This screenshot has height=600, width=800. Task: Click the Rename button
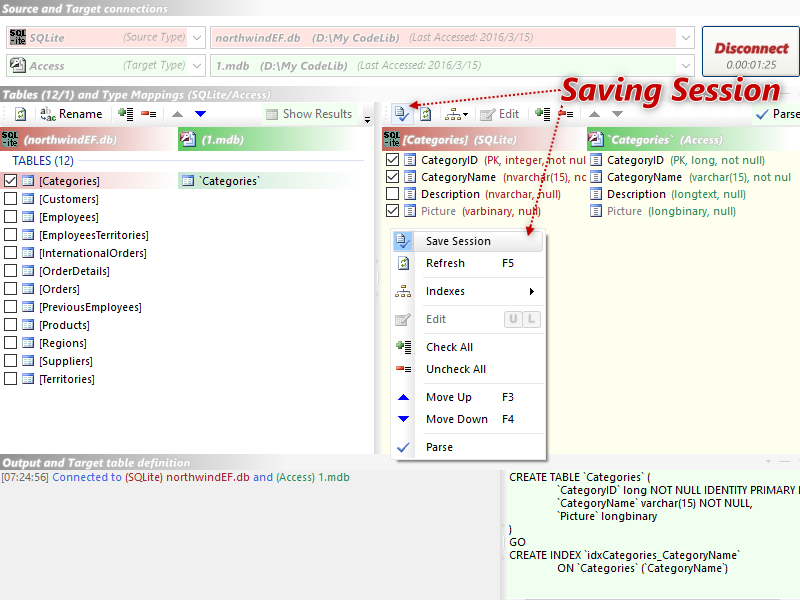tap(71, 114)
